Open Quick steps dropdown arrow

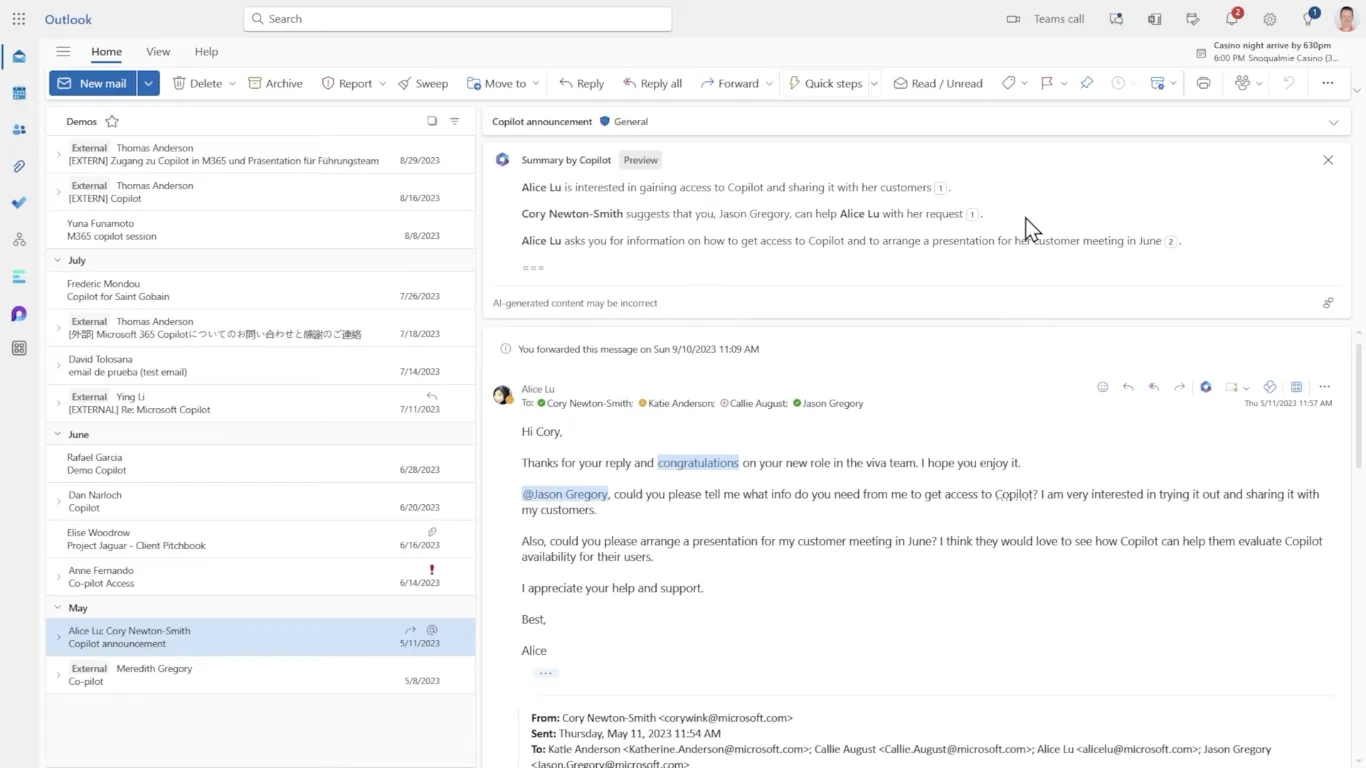coord(873,83)
